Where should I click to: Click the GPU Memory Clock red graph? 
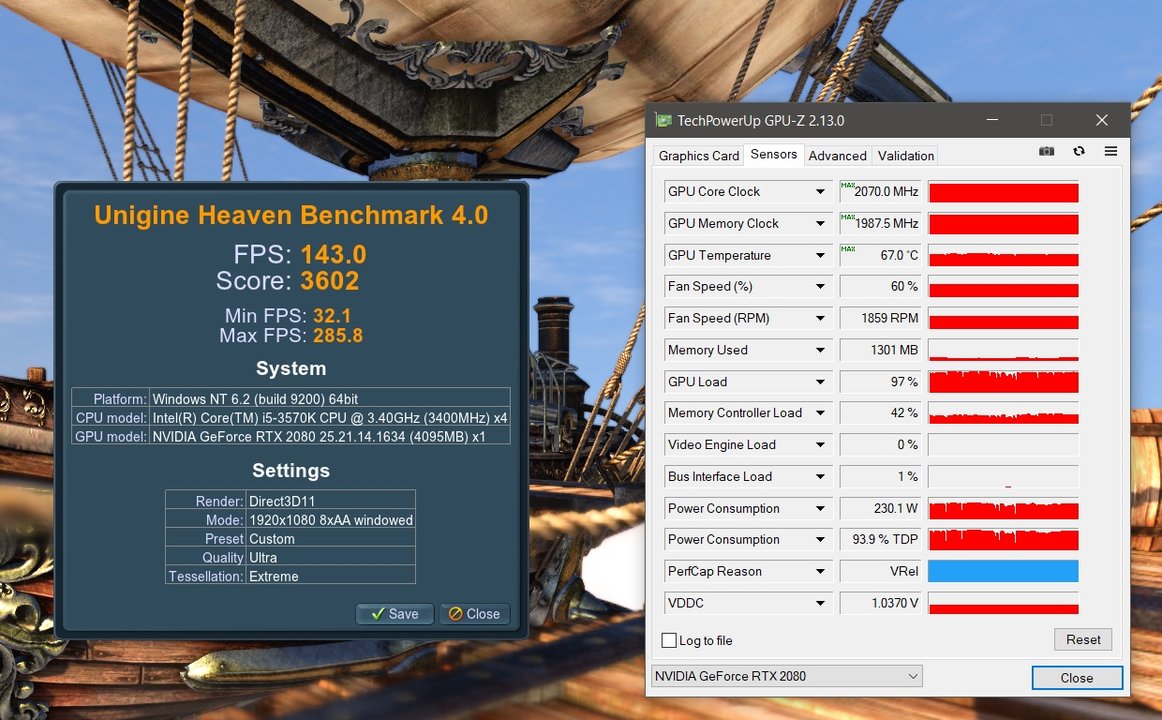click(x=1003, y=224)
